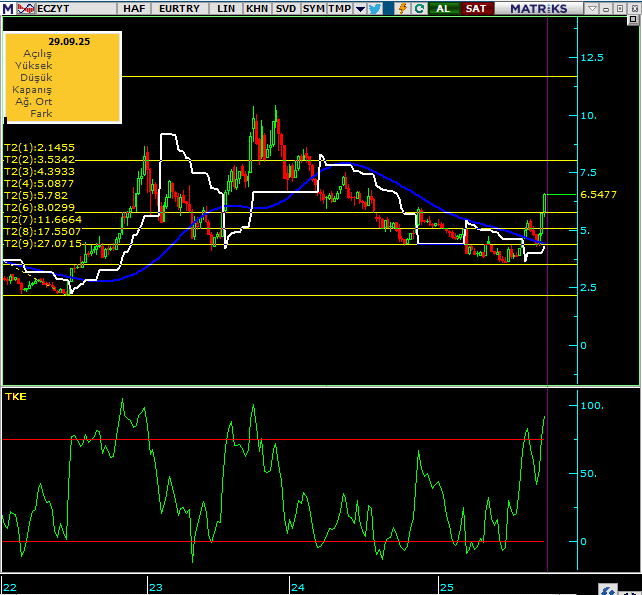Click the T2(4):5.0877 indicator label

pyautogui.click(x=39, y=183)
